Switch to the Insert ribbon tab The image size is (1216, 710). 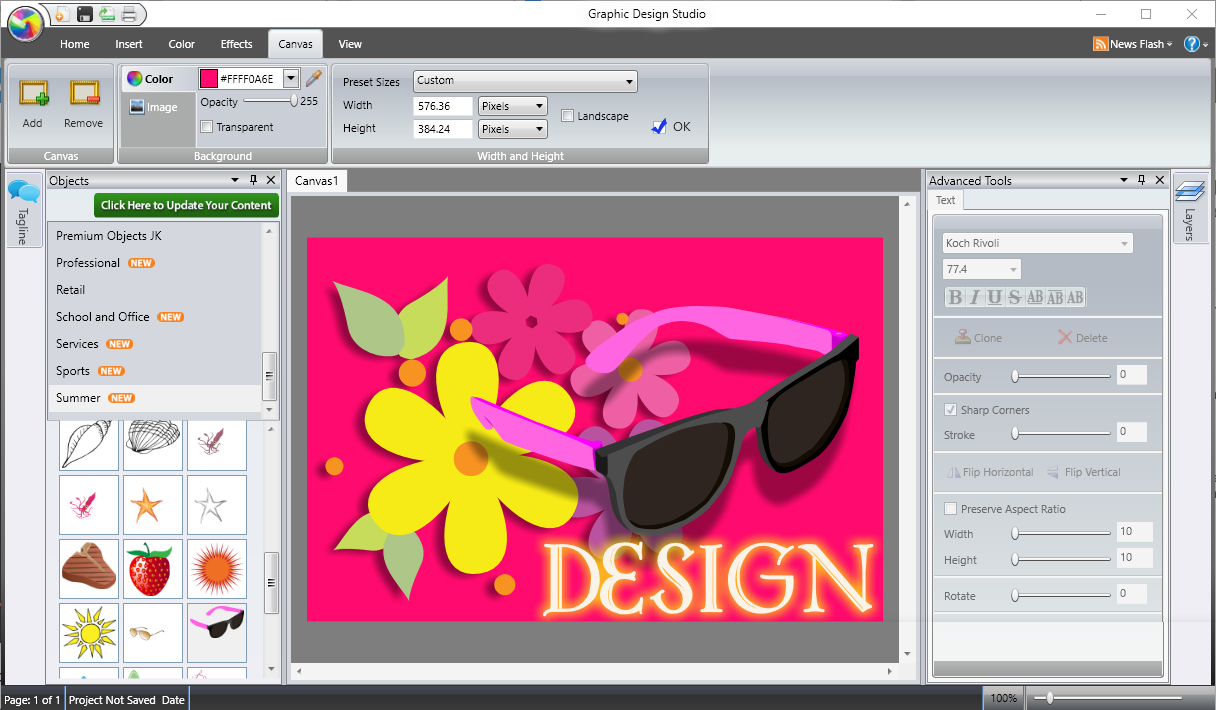pos(129,44)
